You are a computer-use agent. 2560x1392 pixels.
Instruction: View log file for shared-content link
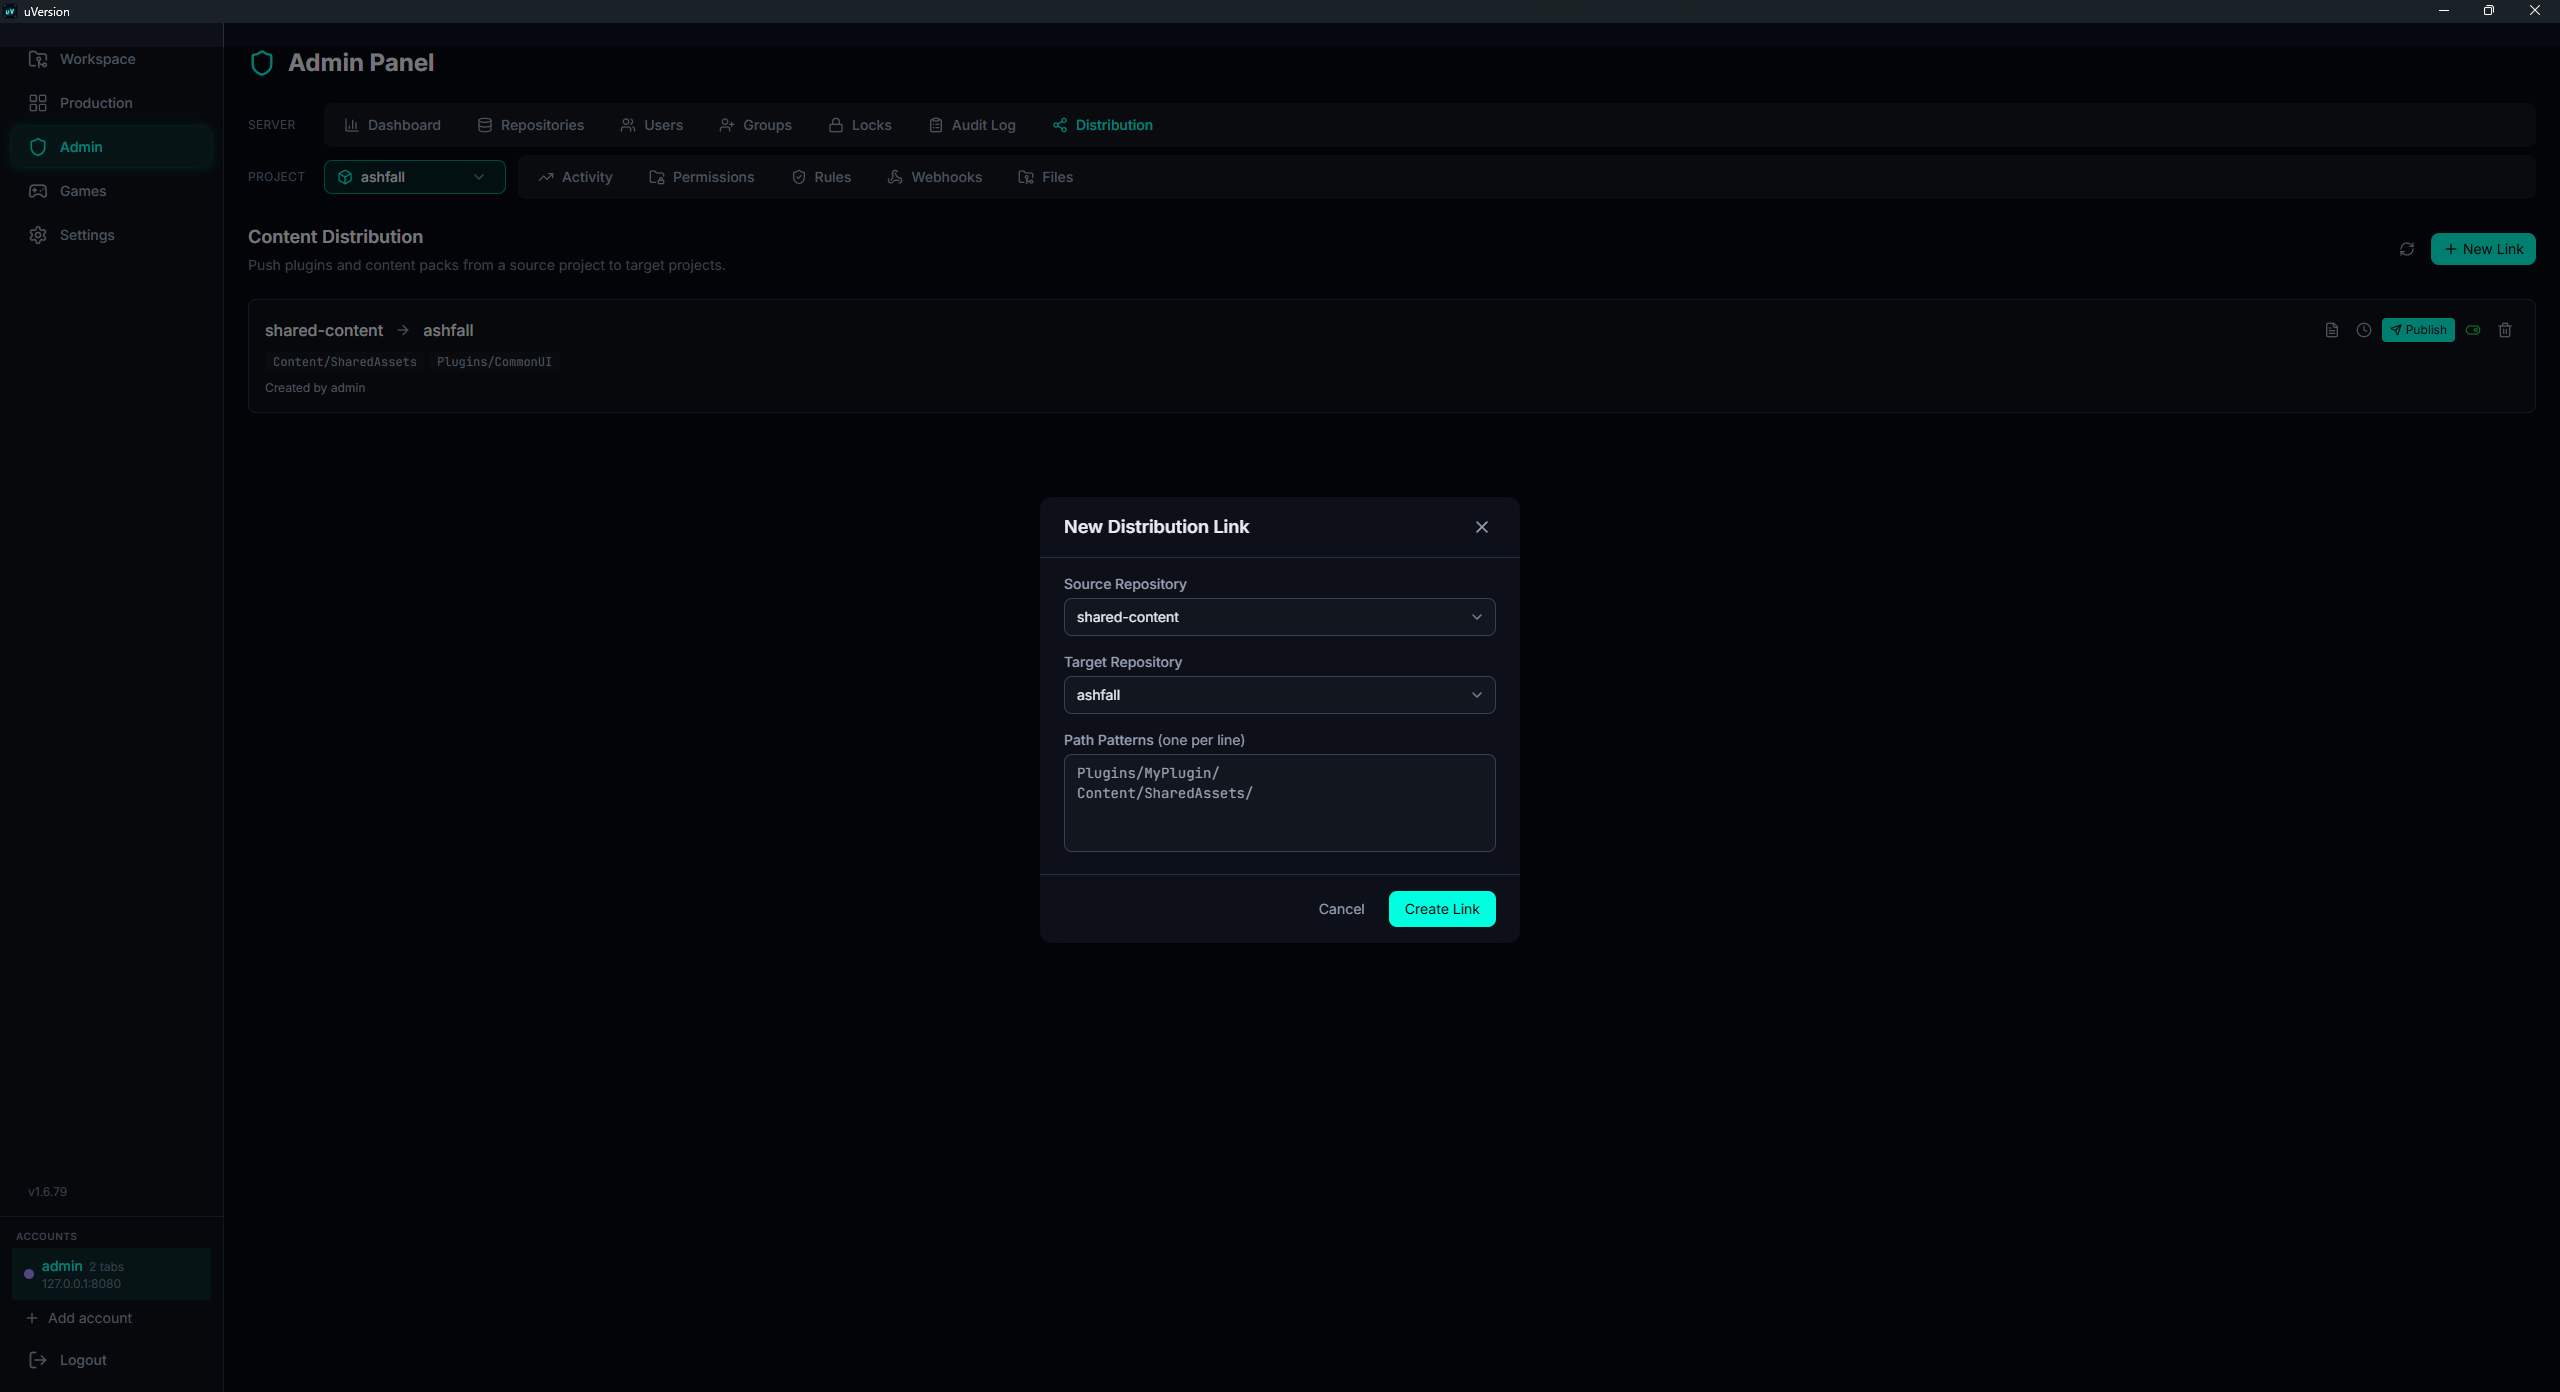click(x=2332, y=330)
